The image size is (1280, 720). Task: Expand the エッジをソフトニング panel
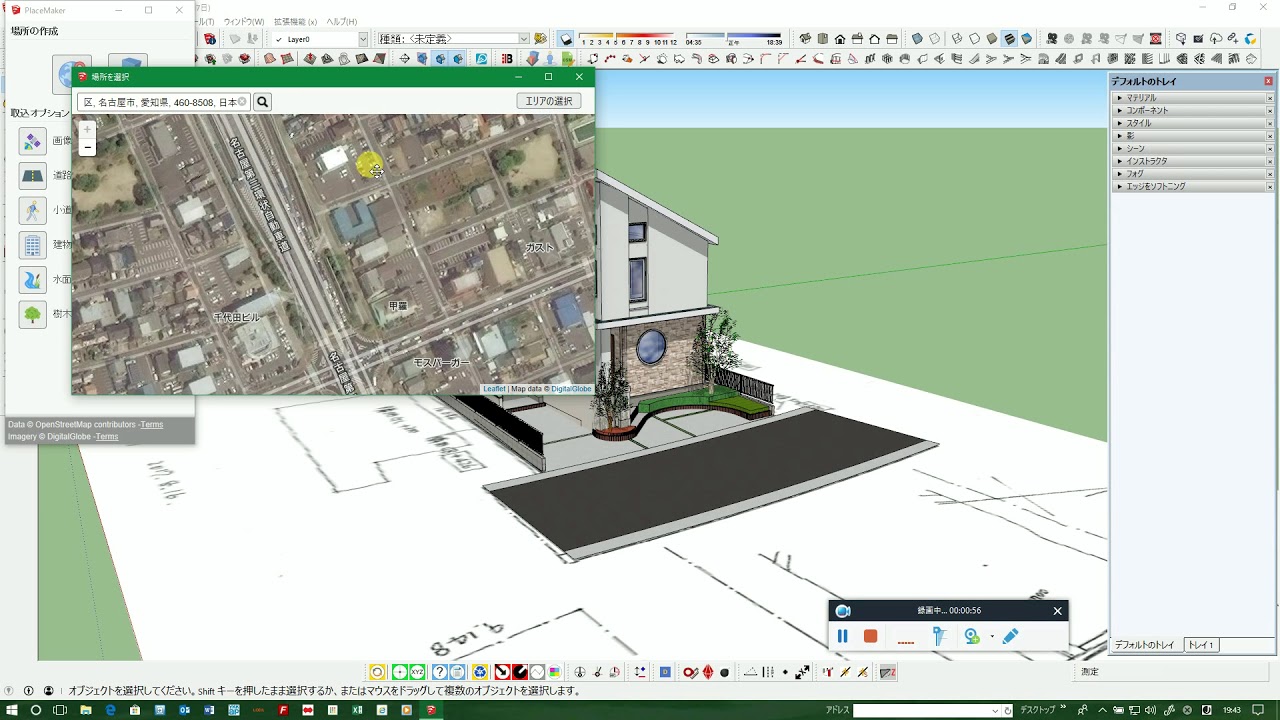[1192, 186]
